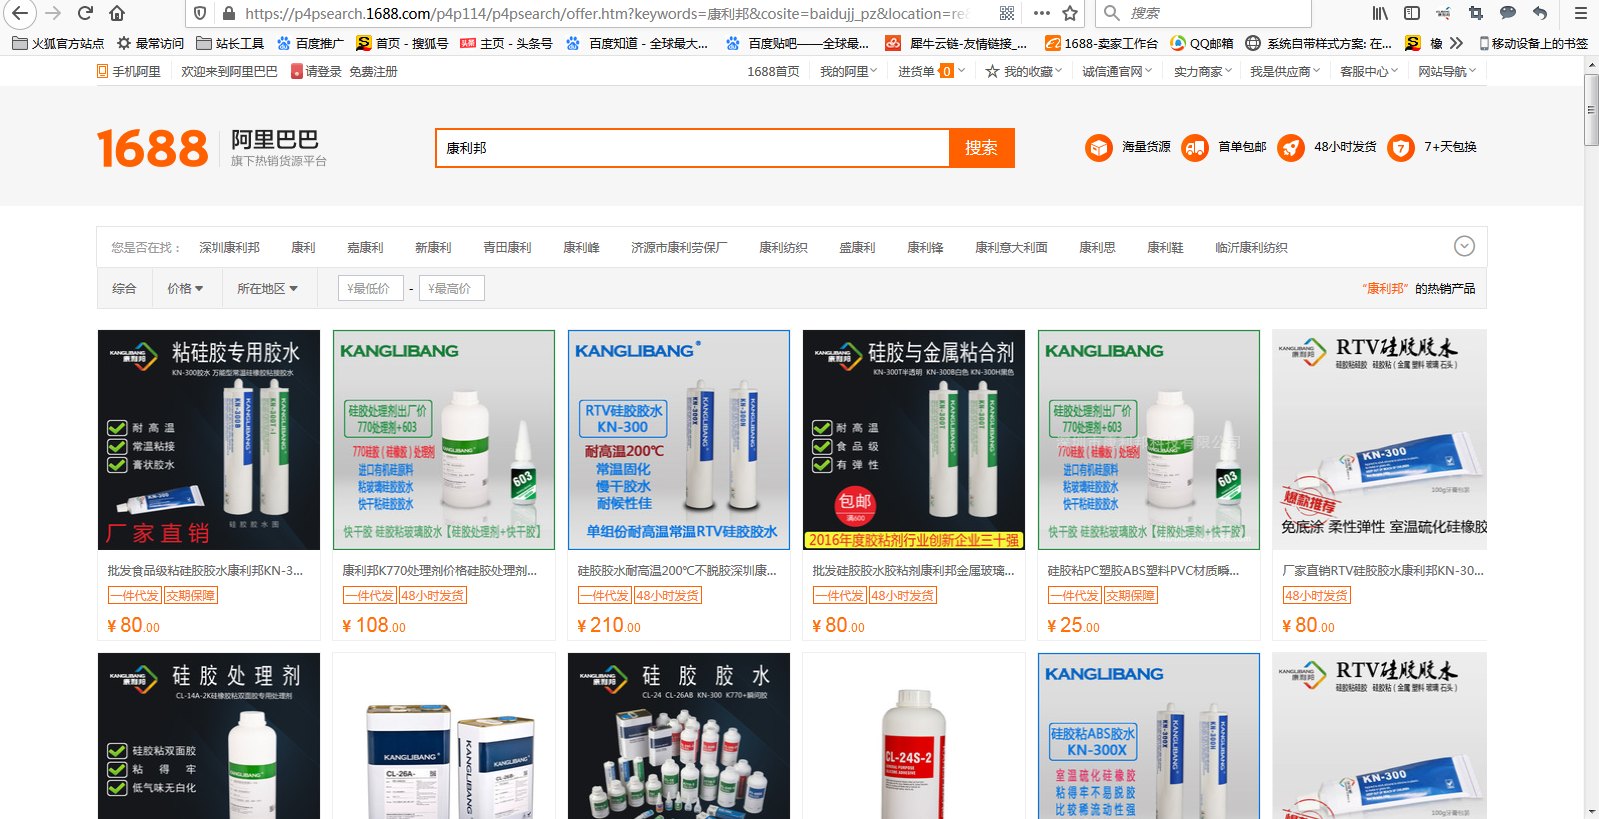
Task: Go to the browser home page
Action: pyautogui.click(x=117, y=13)
